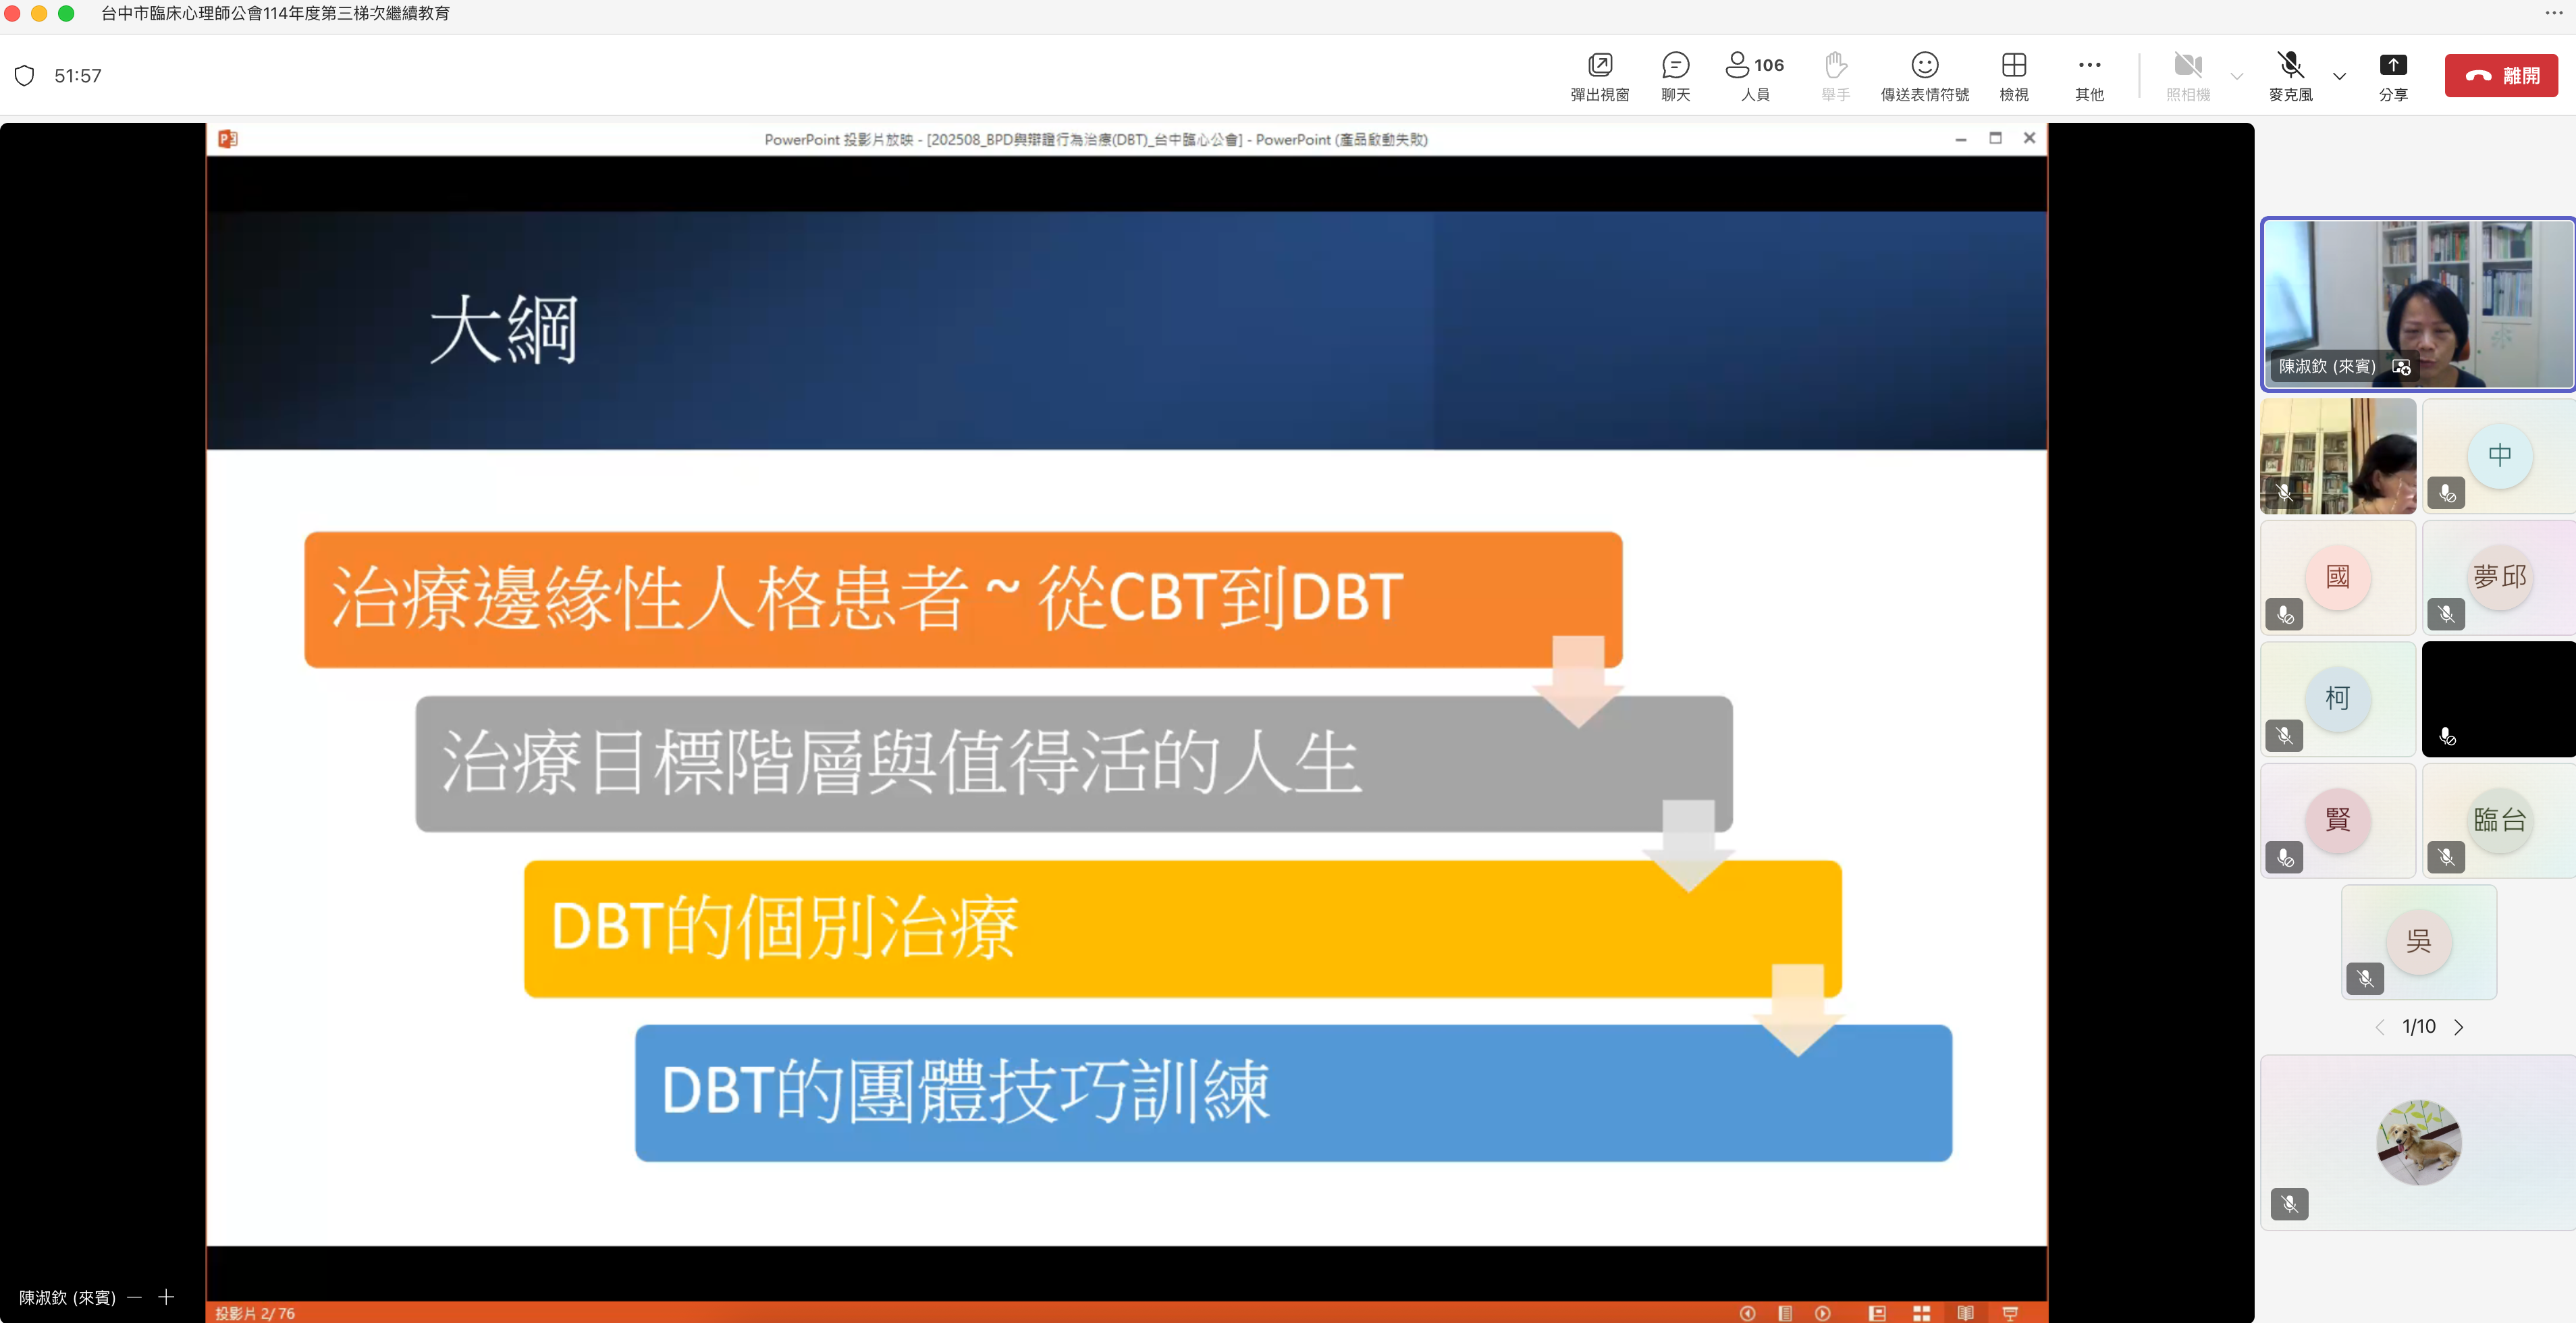Zoom in shared content with plus
The image size is (2576, 1323).
[166, 1297]
